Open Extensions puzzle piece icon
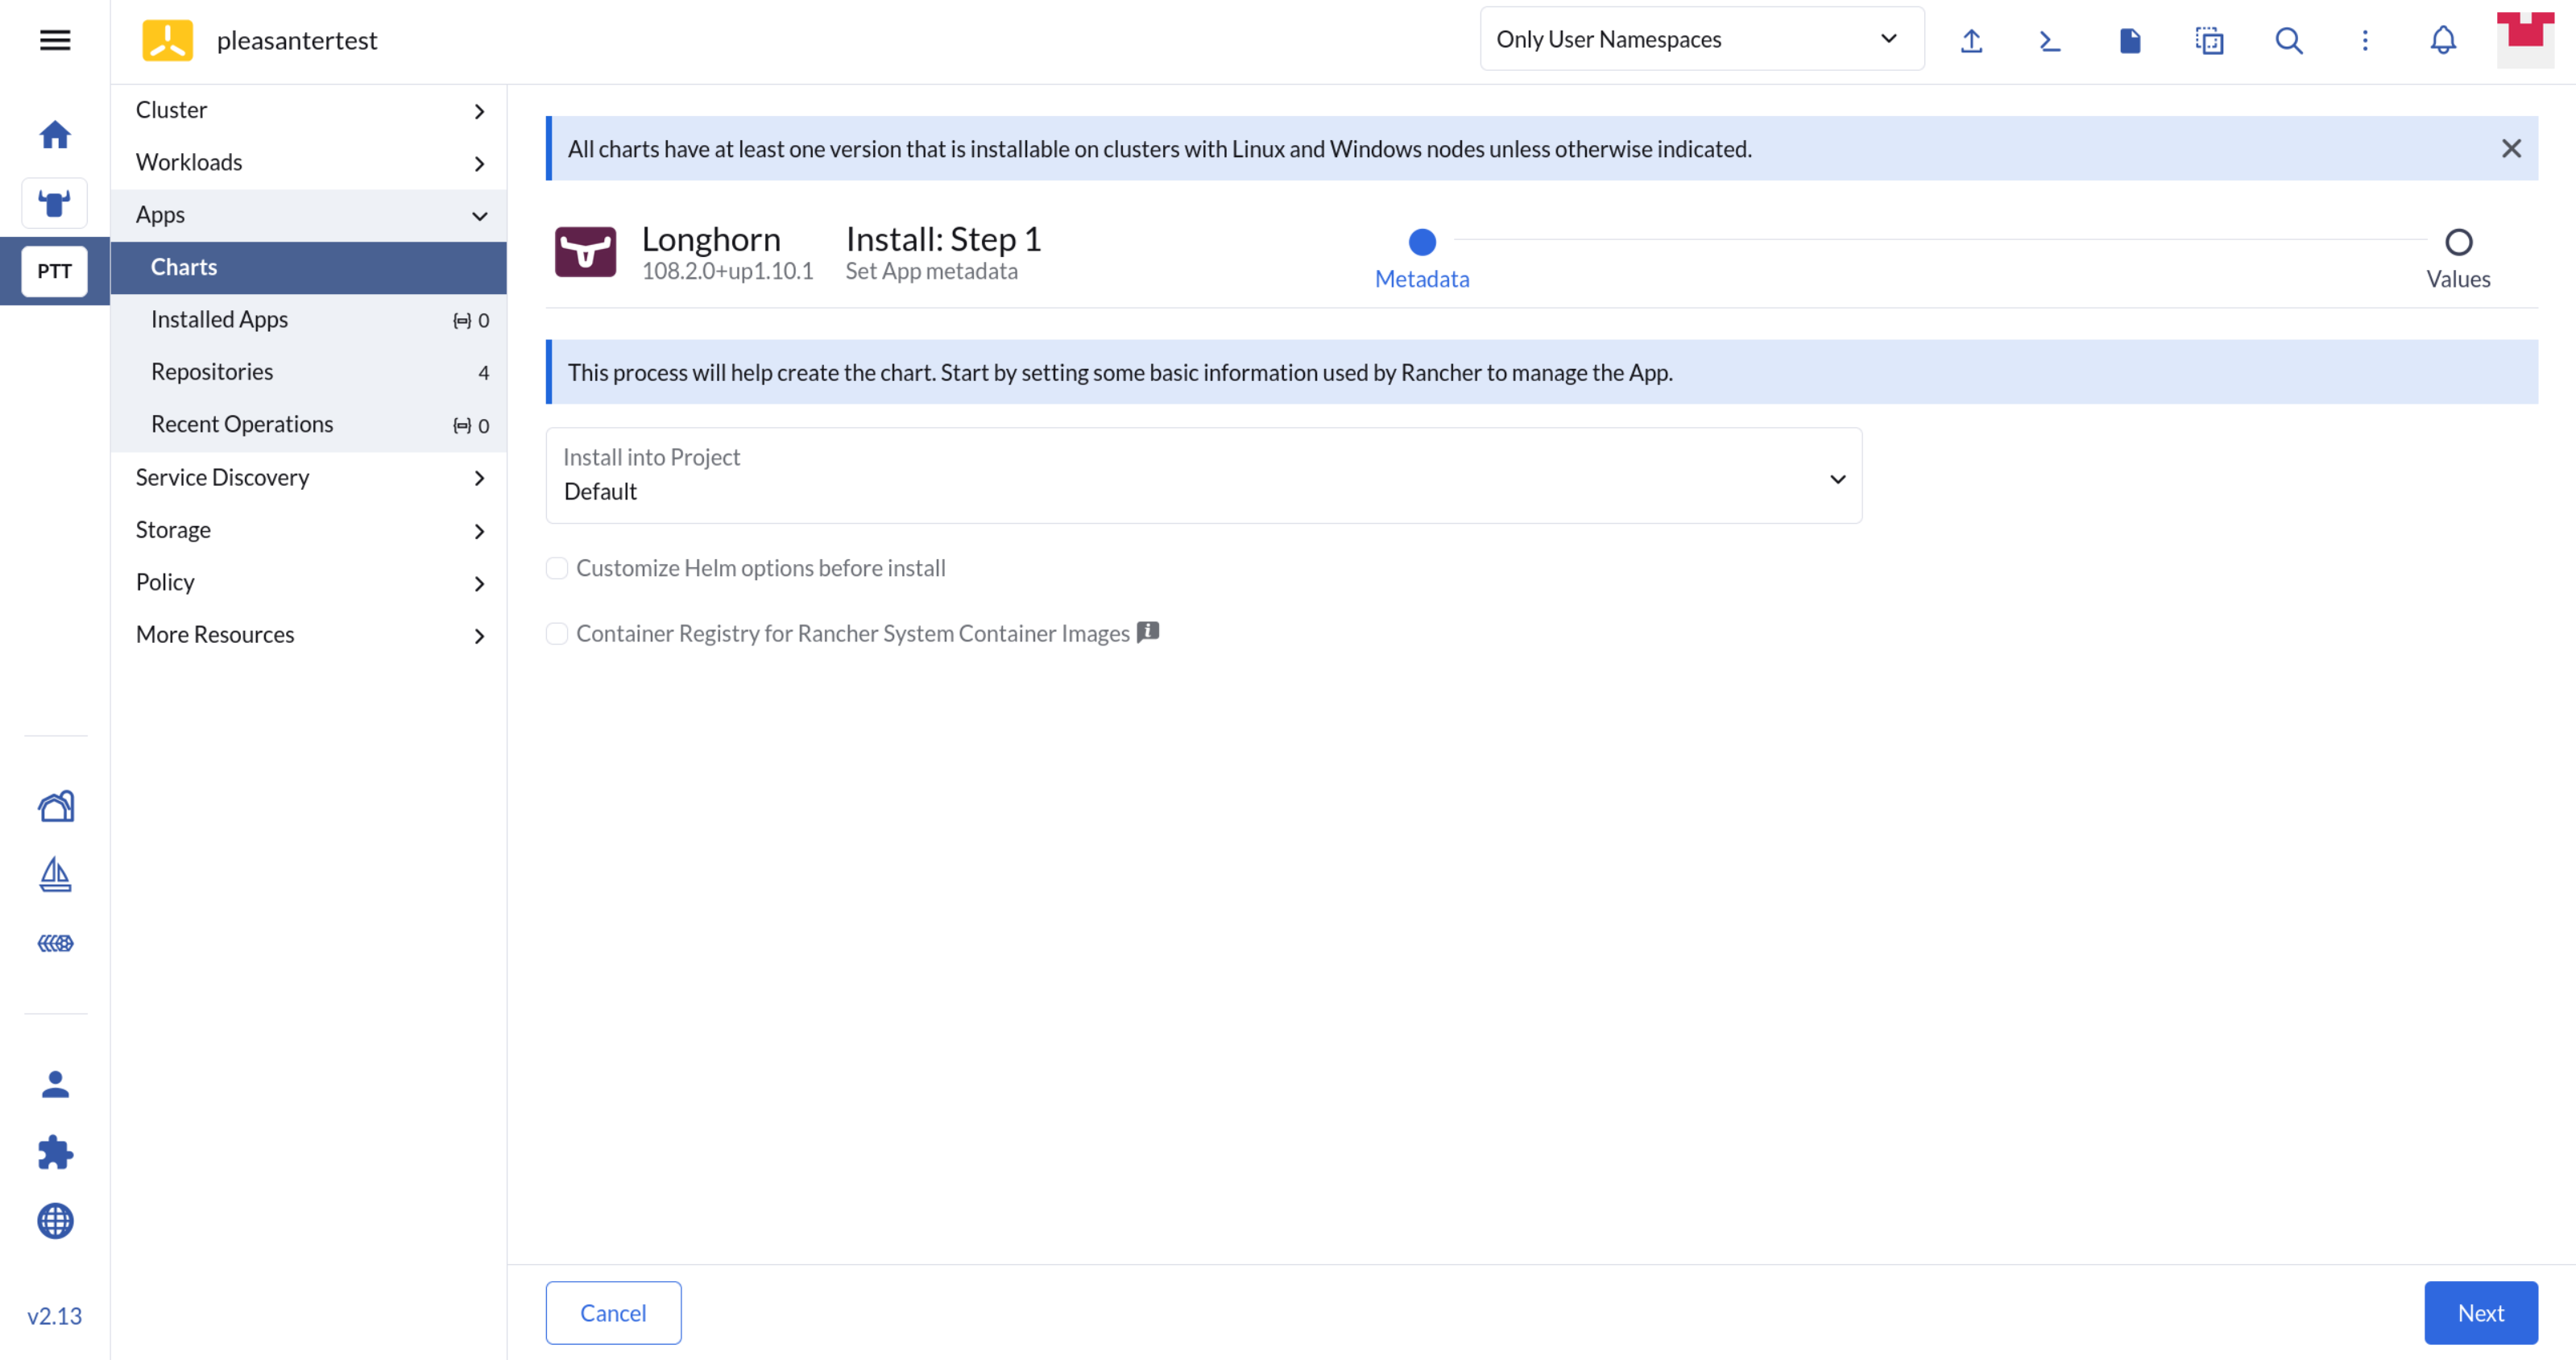The width and height of the screenshot is (2576, 1360). pyautogui.click(x=55, y=1152)
